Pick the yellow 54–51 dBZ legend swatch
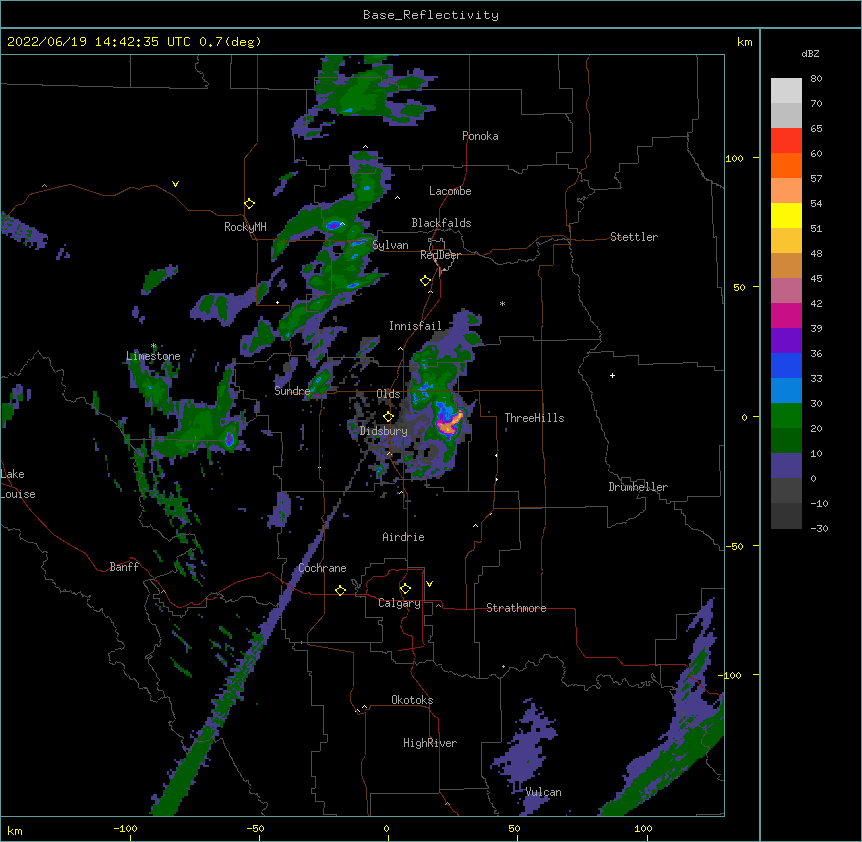This screenshot has width=862, height=842. [x=786, y=215]
